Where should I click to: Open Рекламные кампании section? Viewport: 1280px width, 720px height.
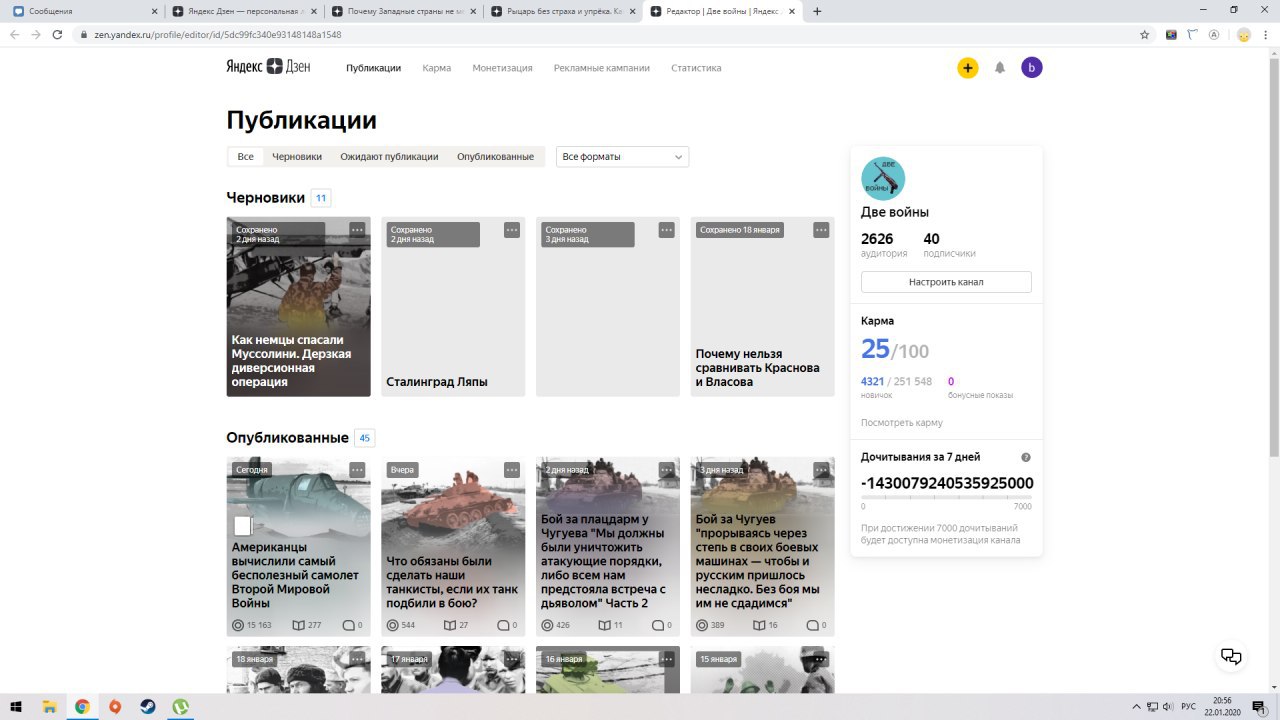602,68
